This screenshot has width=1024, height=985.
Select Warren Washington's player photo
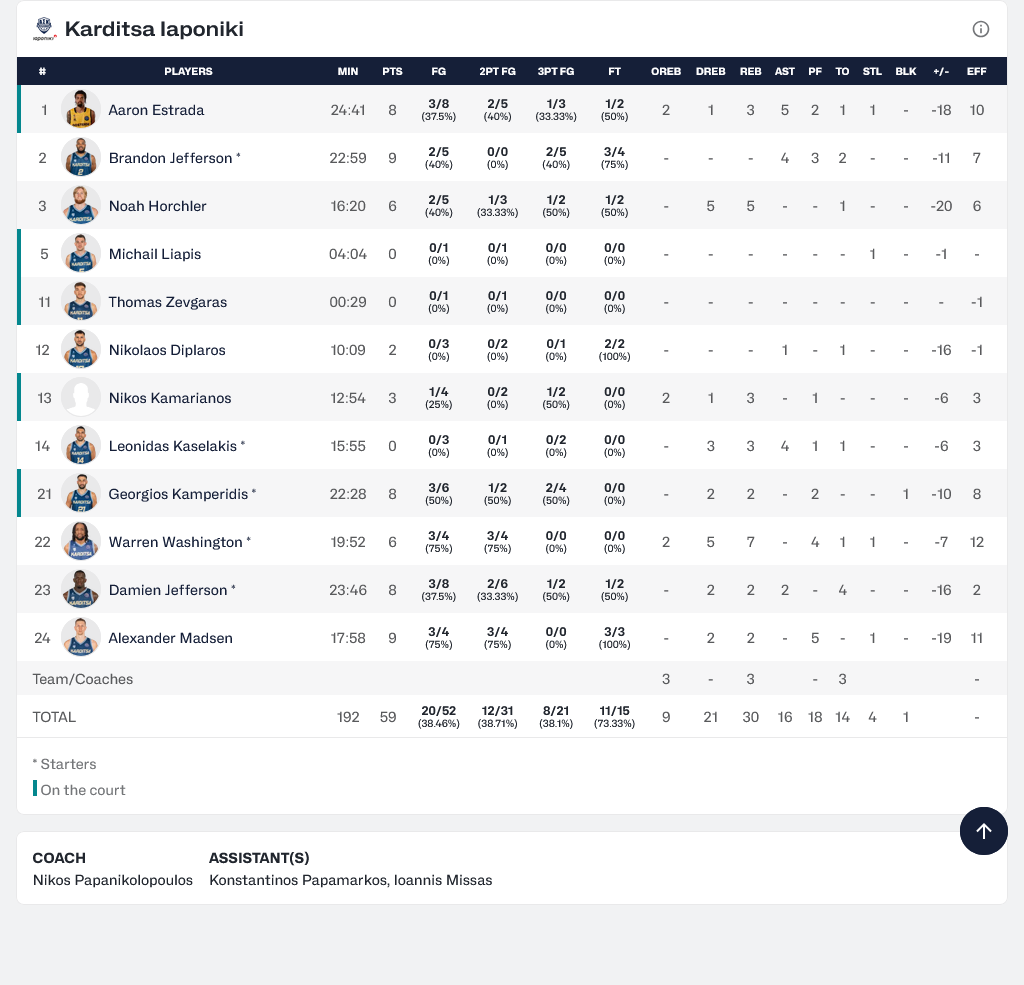[81, 542]
